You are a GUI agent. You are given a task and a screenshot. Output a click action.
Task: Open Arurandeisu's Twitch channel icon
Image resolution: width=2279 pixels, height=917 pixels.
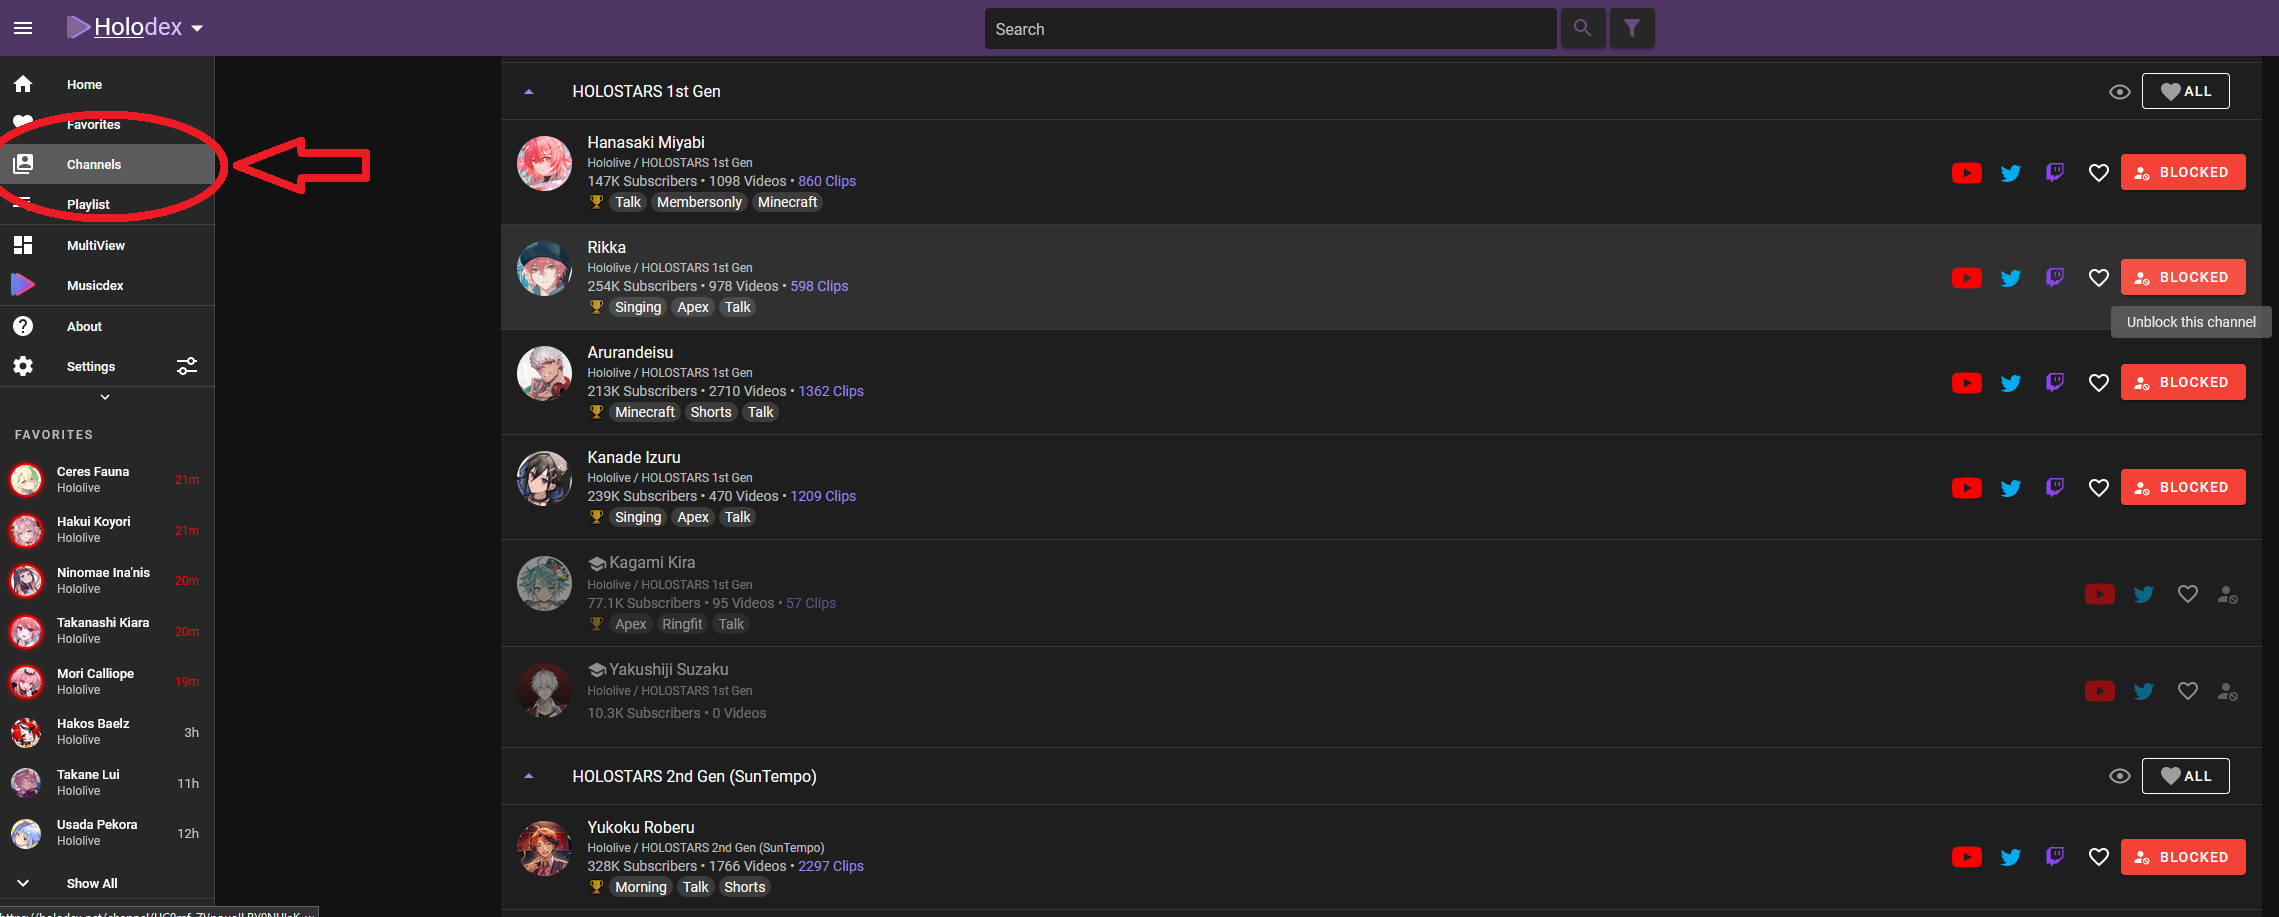coord(2054,382)
